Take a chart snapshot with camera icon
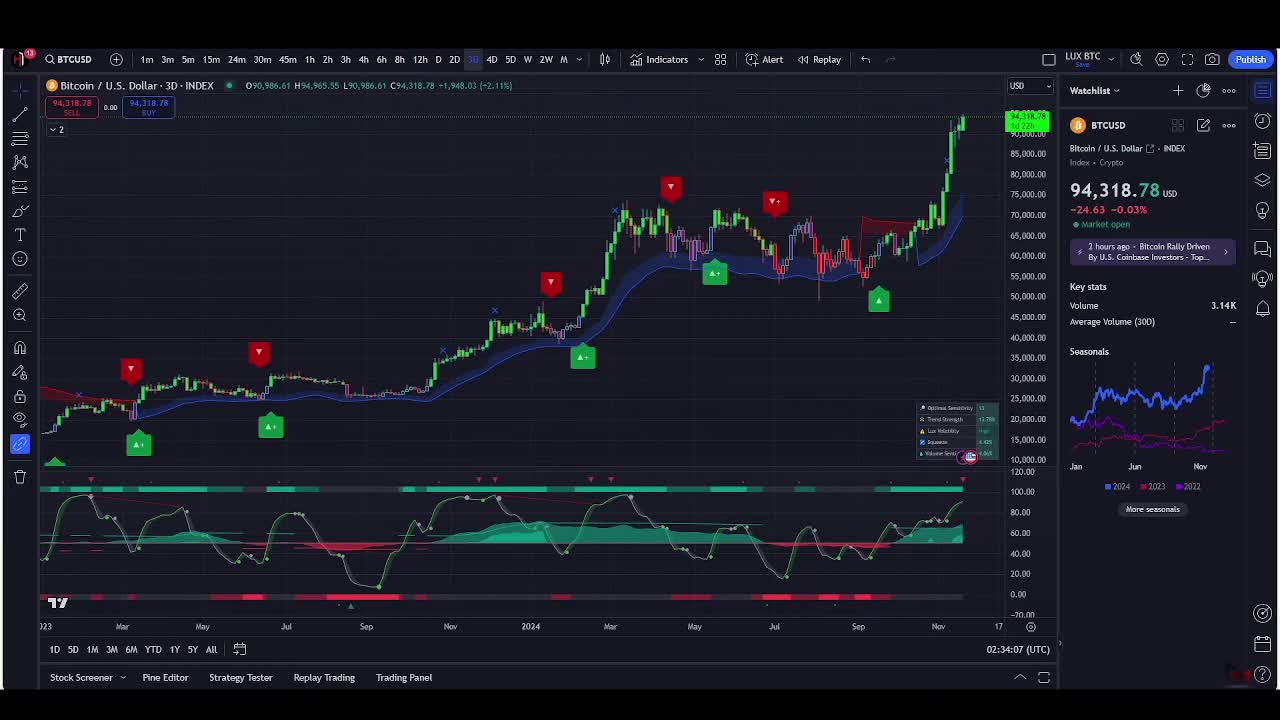The height and width of the screenshot is (720, 1280). click(x=1212, y=60)
